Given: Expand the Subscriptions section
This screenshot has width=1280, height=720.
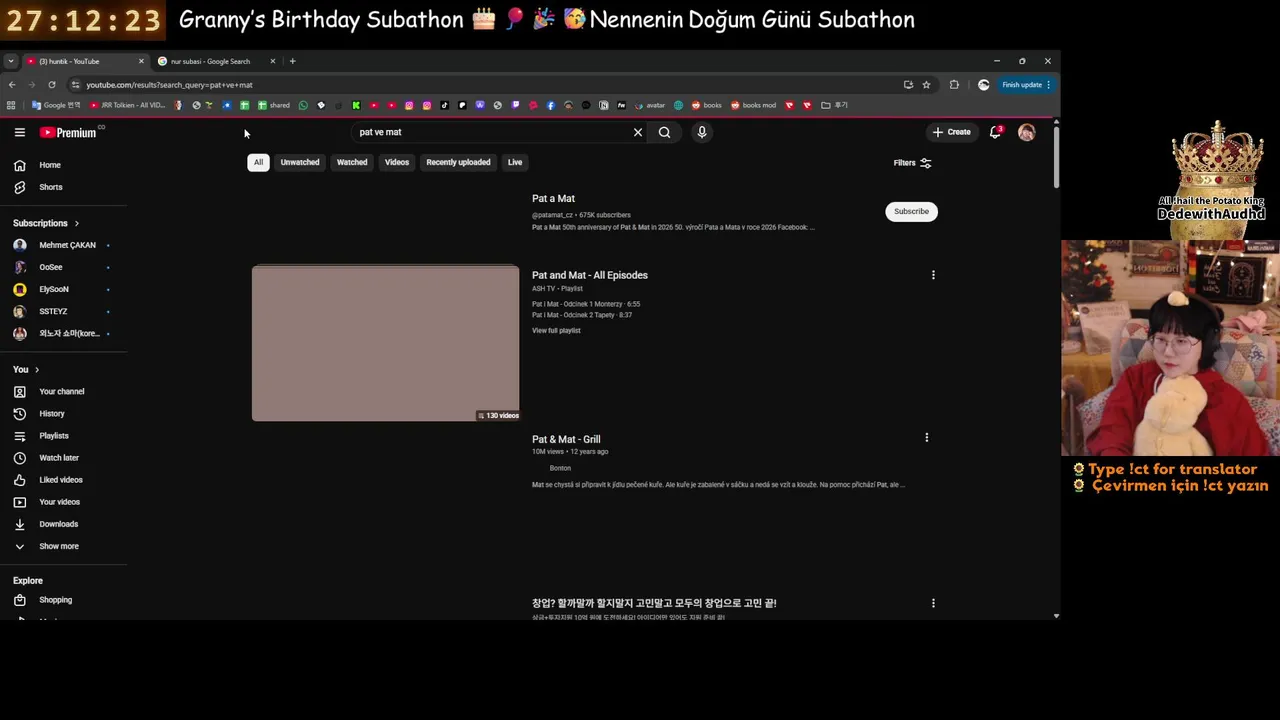Looking at the screenshot, I should pos(46,223).
